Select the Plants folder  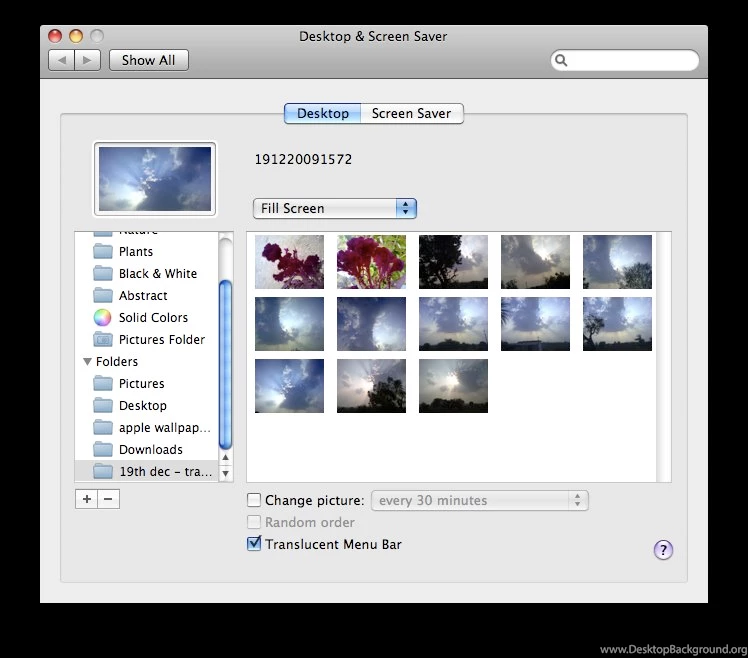(x=146, y=251)
